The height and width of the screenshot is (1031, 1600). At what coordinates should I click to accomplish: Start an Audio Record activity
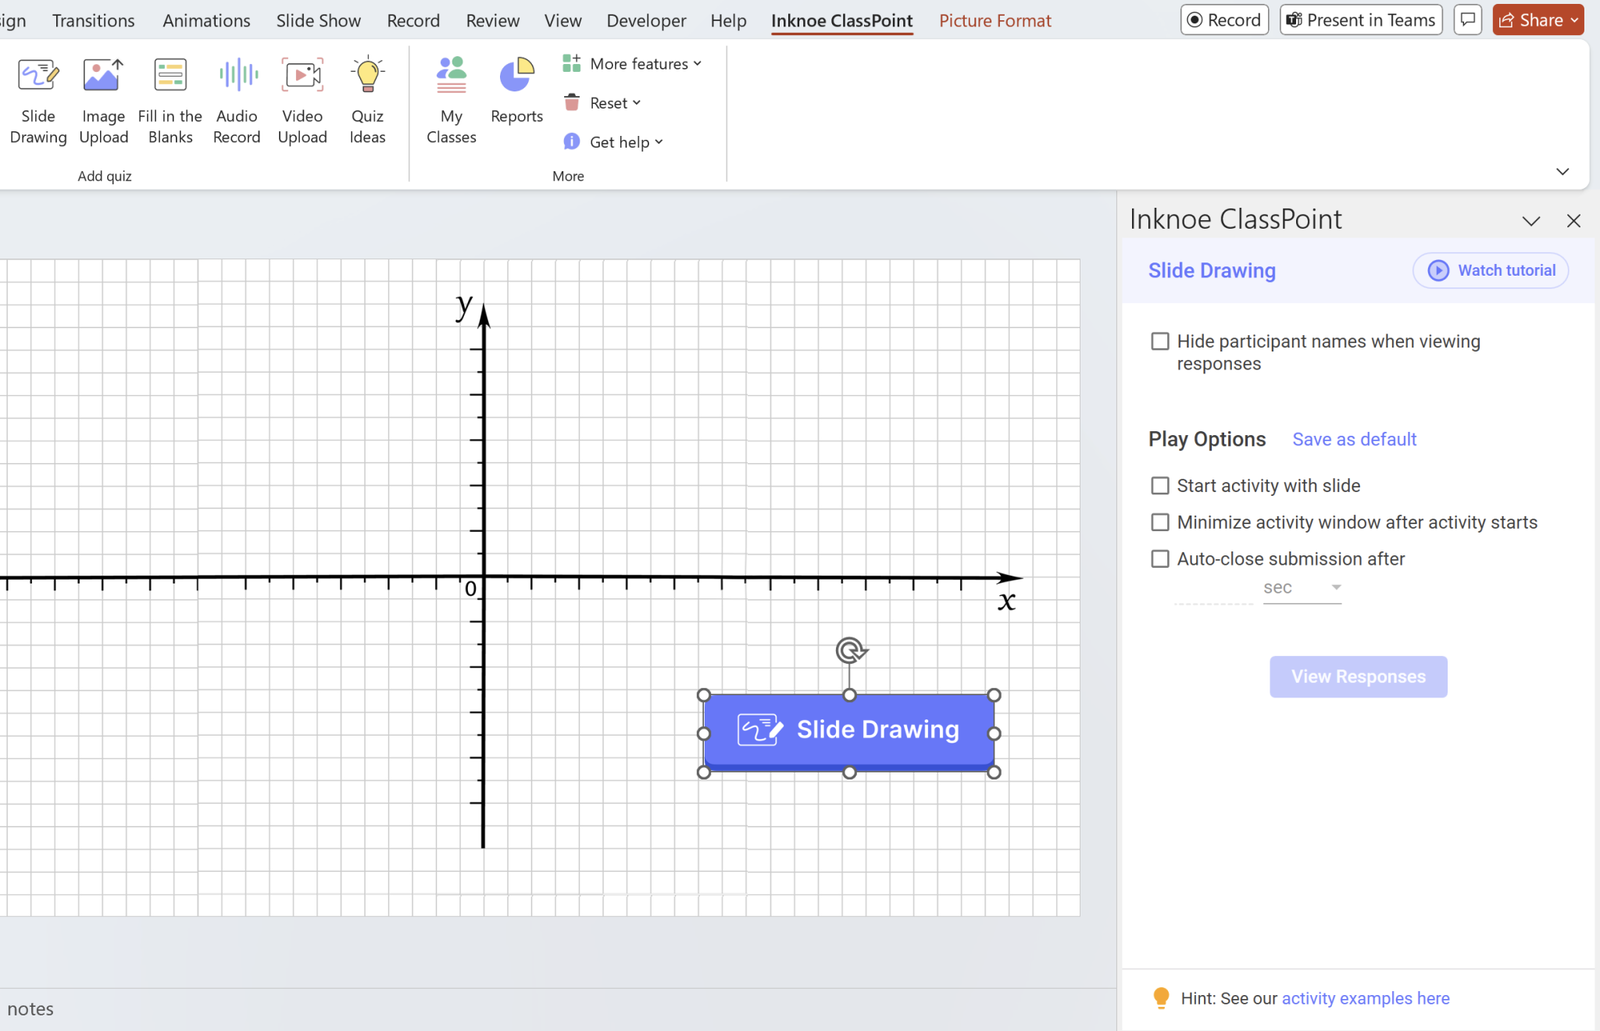coord(237,100)
